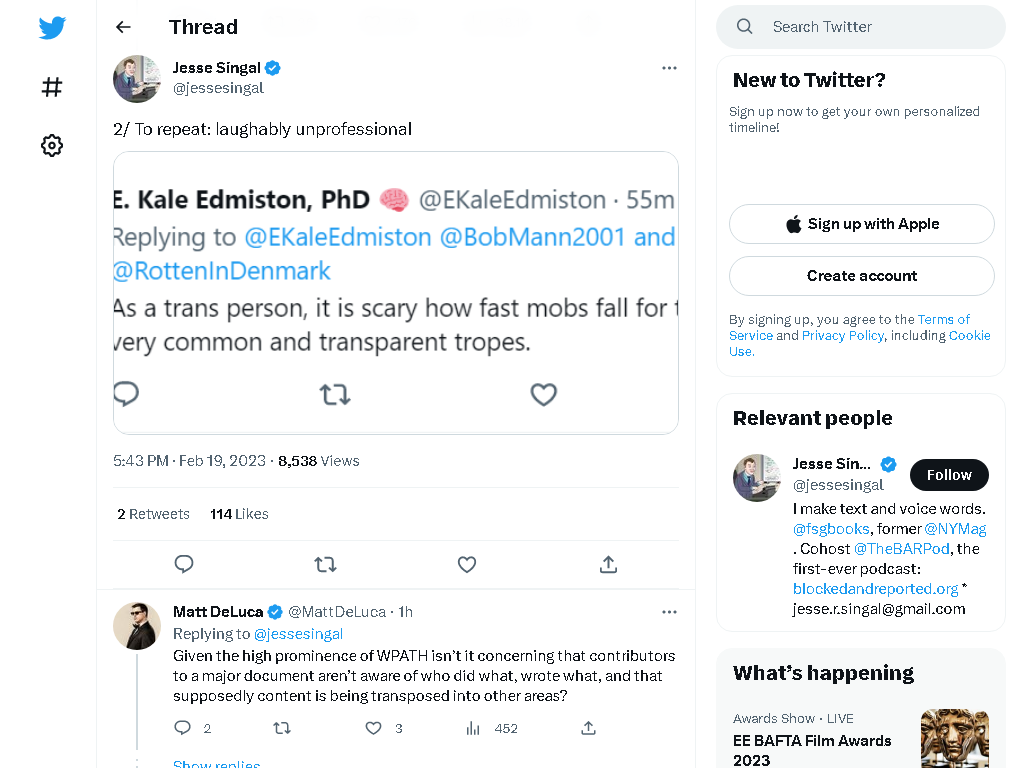Viewport: 1024px width, 768px height.
Task: View analytics on Matt DeLuca's reply
Action: pos(473,728)
